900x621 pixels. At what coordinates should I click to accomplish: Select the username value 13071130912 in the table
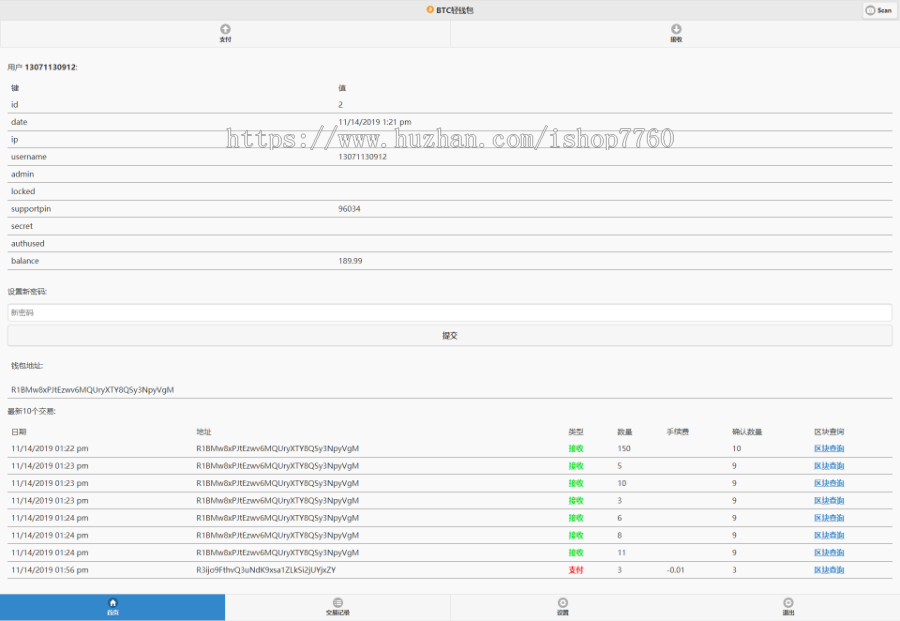[362, 157]
